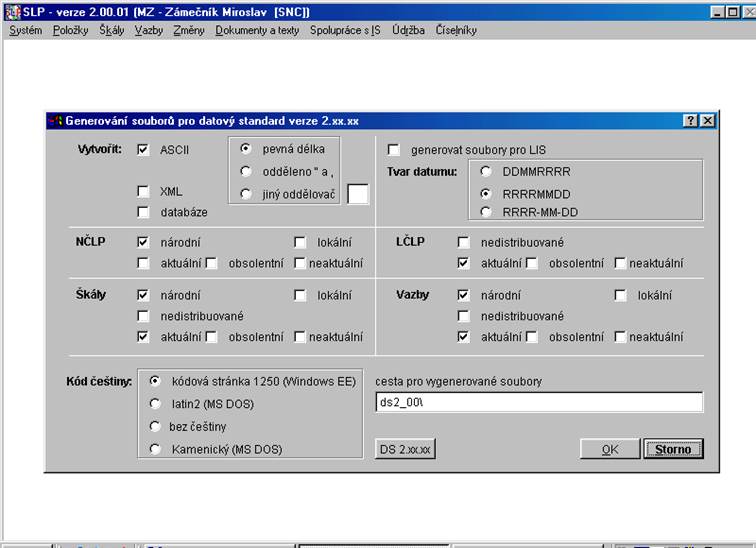Close the Generování souborů dialog
The width and height of the screenshot is (756, 548).
point(707,120)
